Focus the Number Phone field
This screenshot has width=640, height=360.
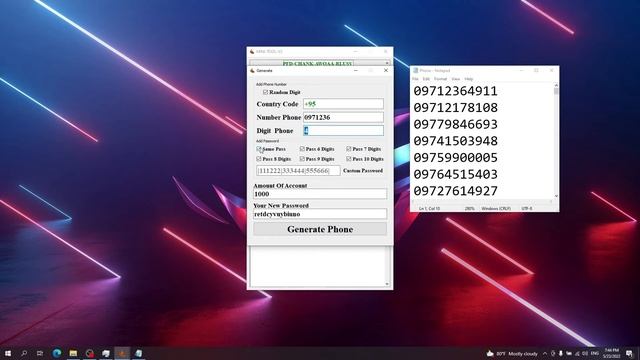(x=343, y=117)
